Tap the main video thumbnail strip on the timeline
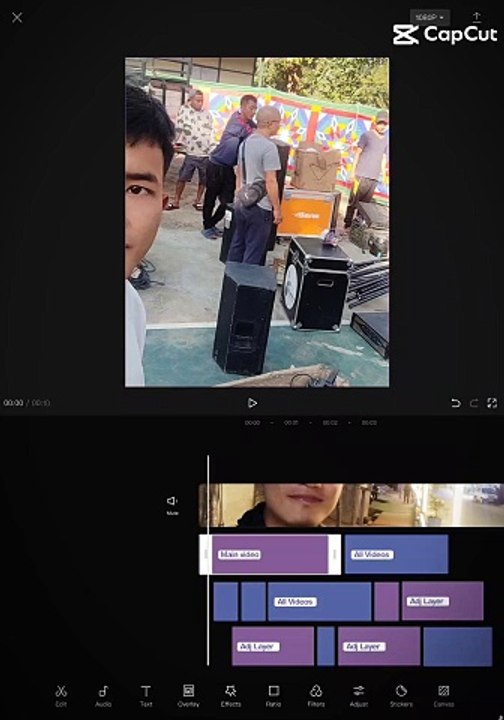 click(x=351, y=505)
